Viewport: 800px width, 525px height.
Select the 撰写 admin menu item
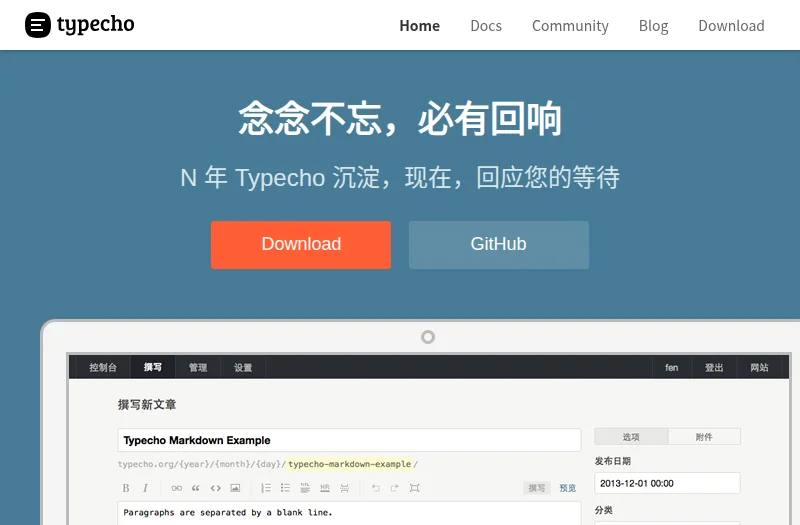(x=153, y=367)
